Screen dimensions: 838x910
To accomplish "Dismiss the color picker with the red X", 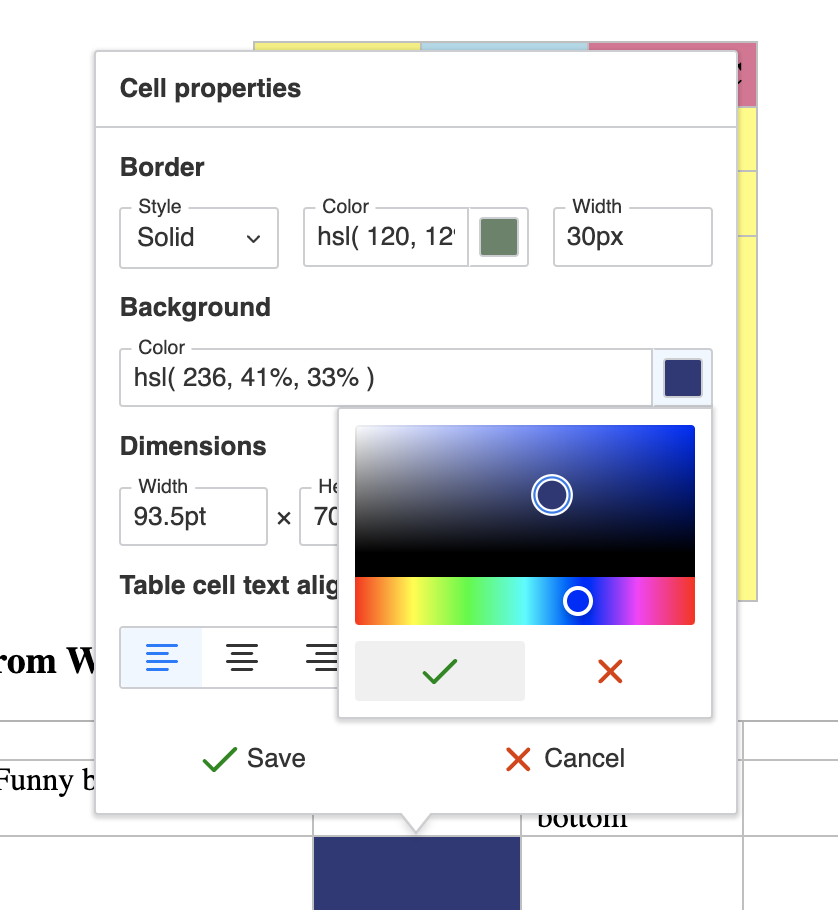I will click(610, 671).
